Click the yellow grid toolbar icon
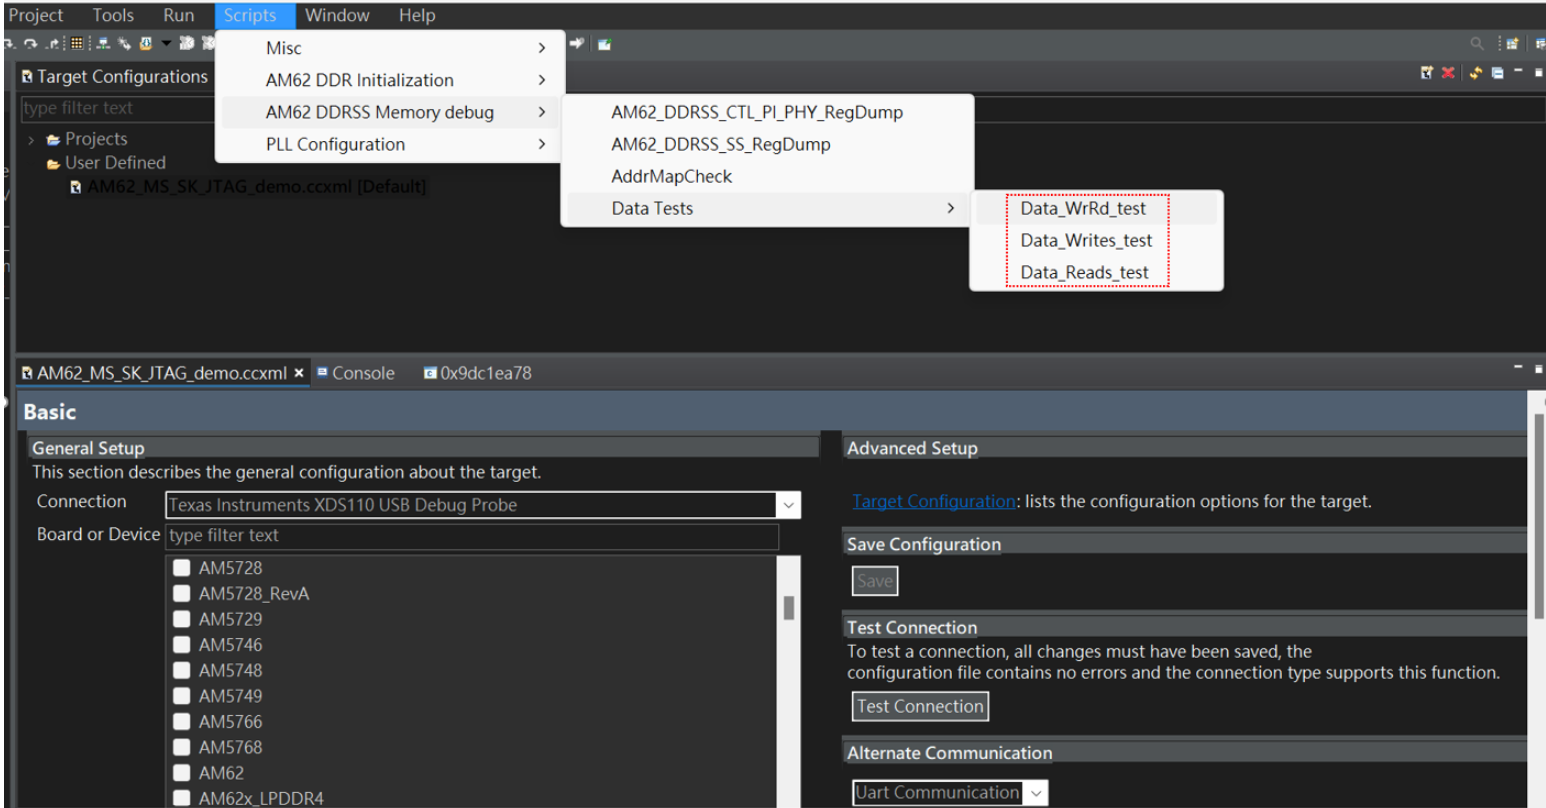The width and height of the screenshot is (1546, 808). [77, 43]
